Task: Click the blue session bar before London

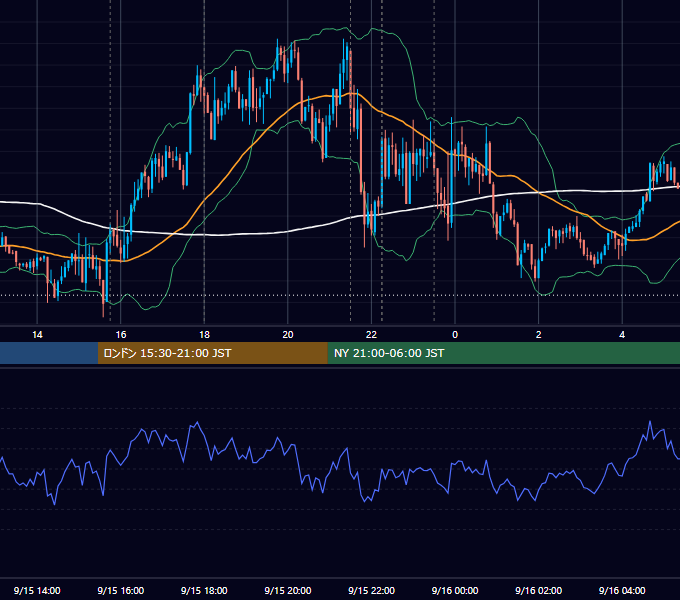Action: [49, 353]
